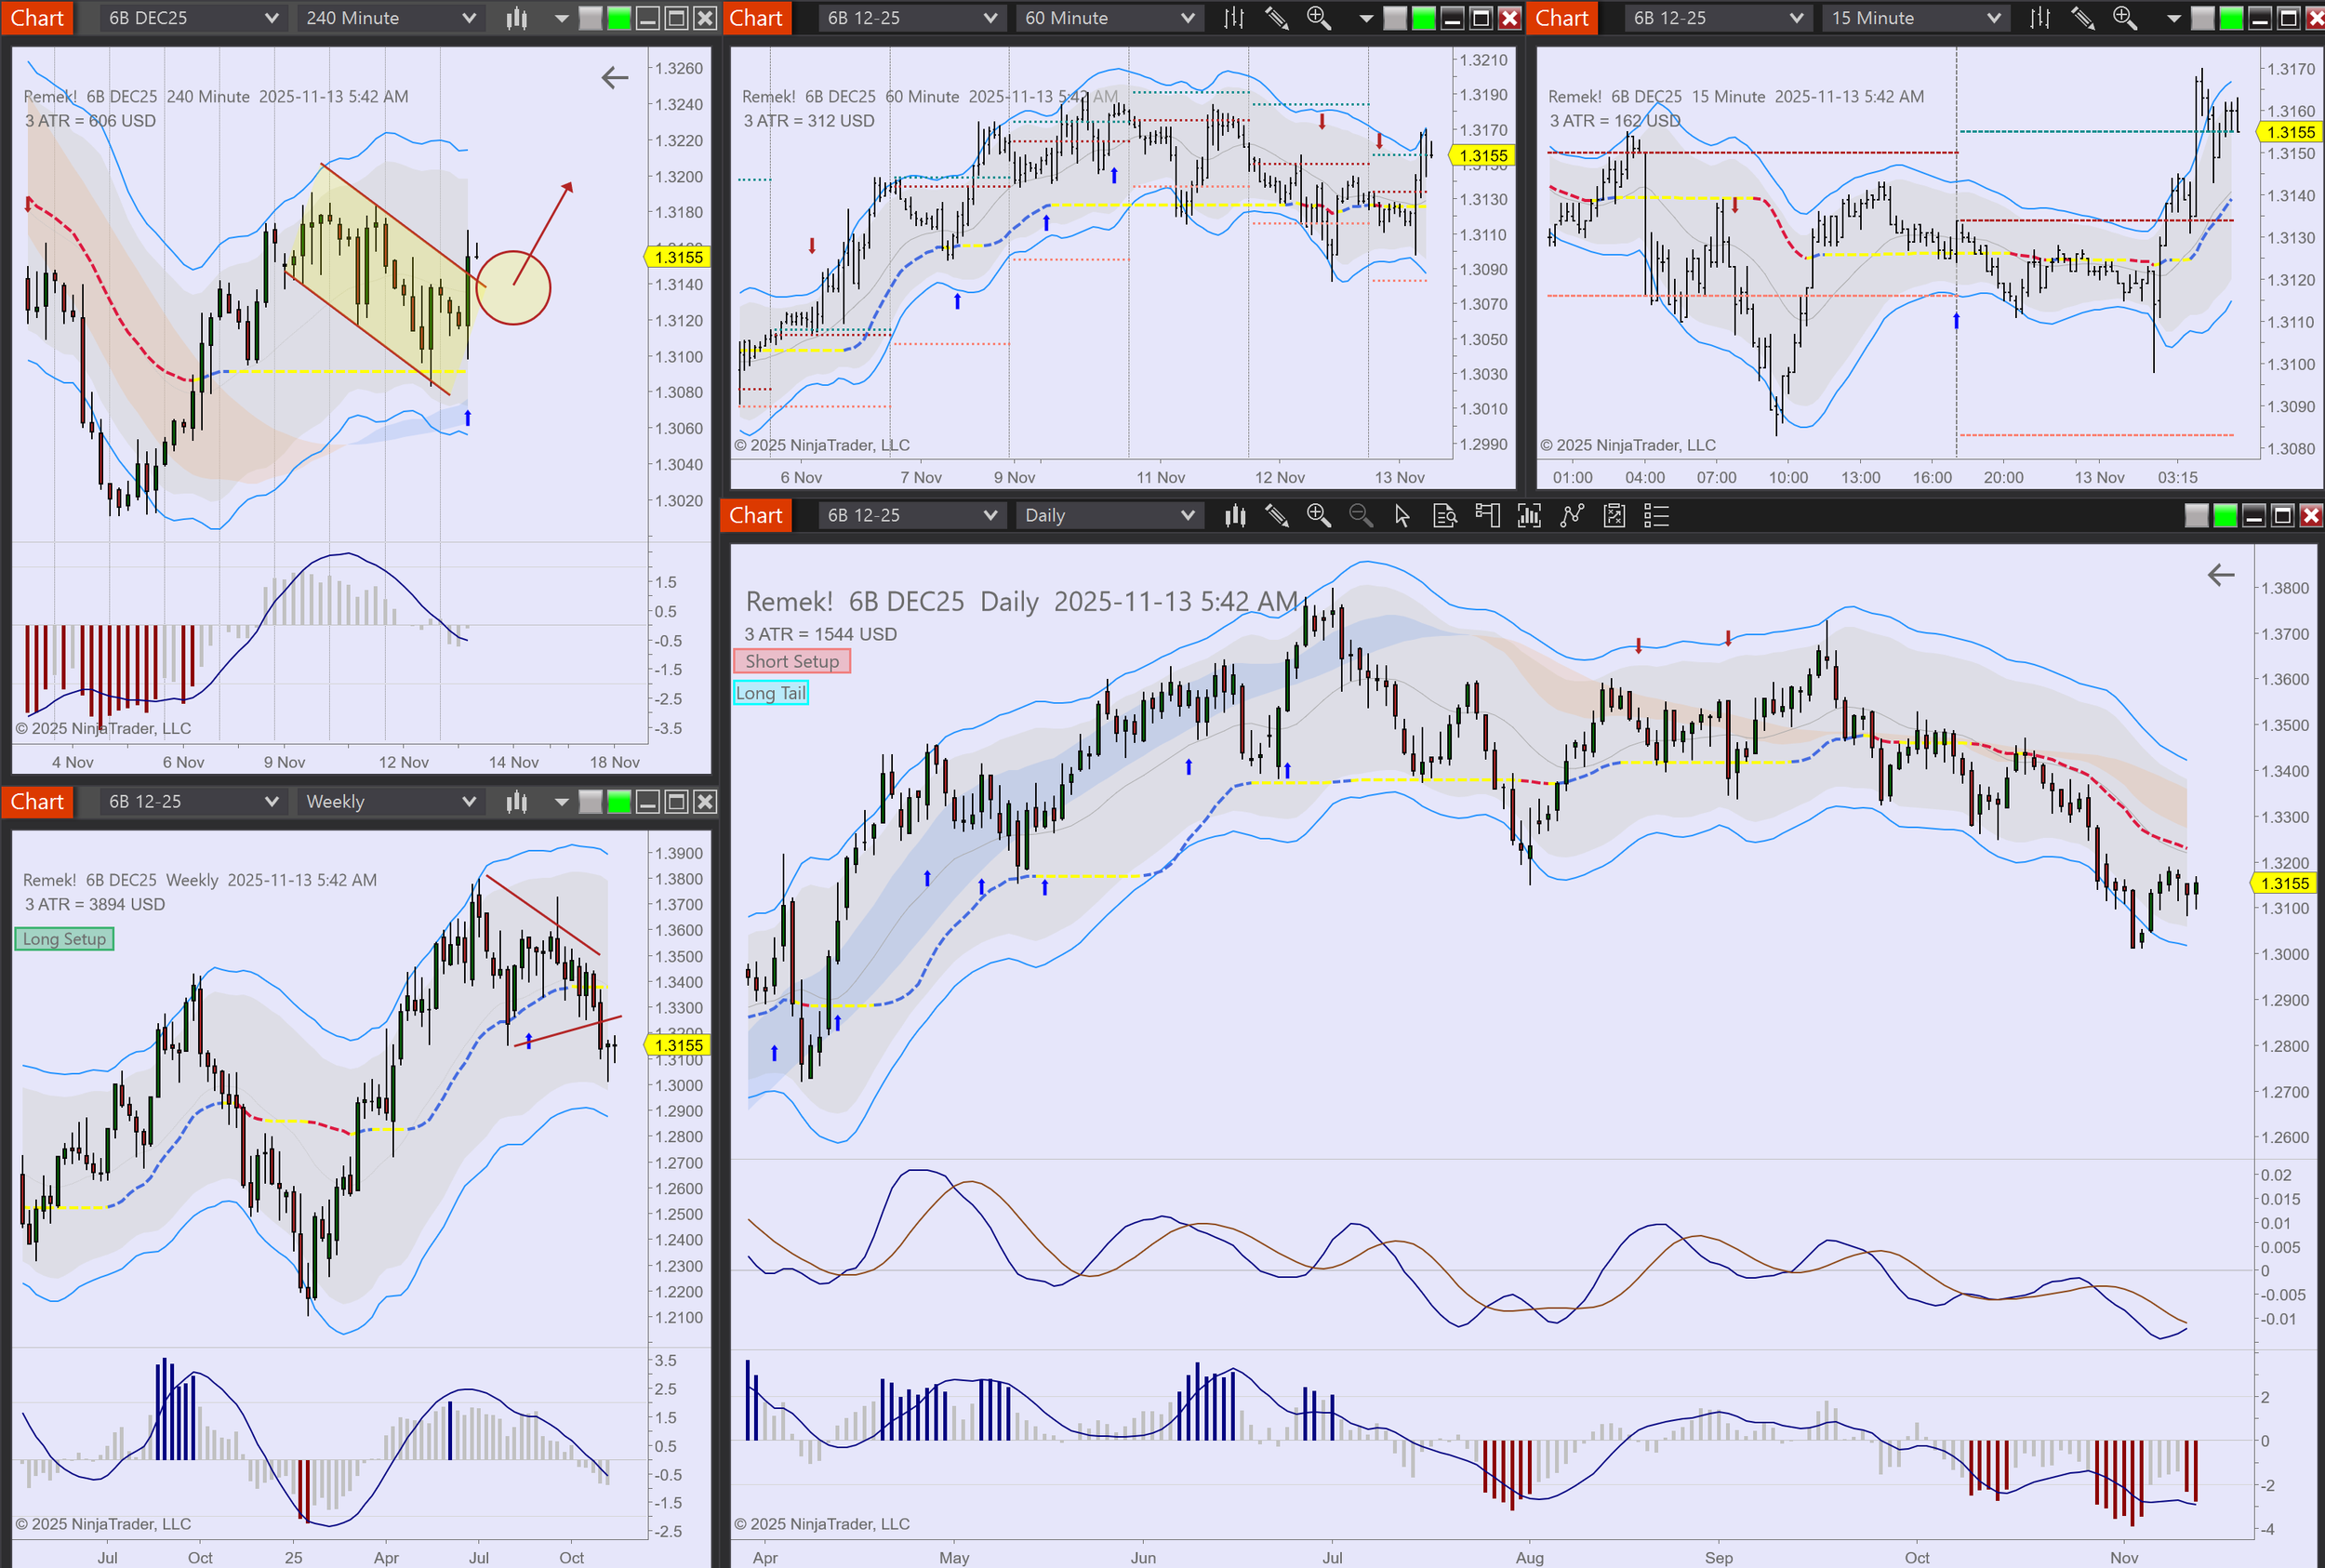Click bar style icon in 60 Minute chart
2325x1568 pixels.
1234,18
